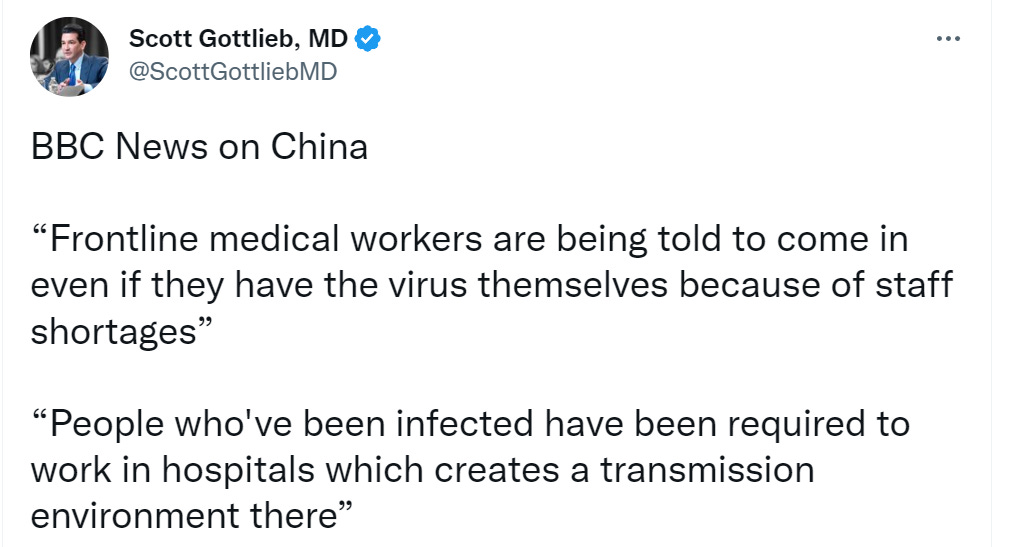Click the word 'themselves' in the first quote

(573, 286)
